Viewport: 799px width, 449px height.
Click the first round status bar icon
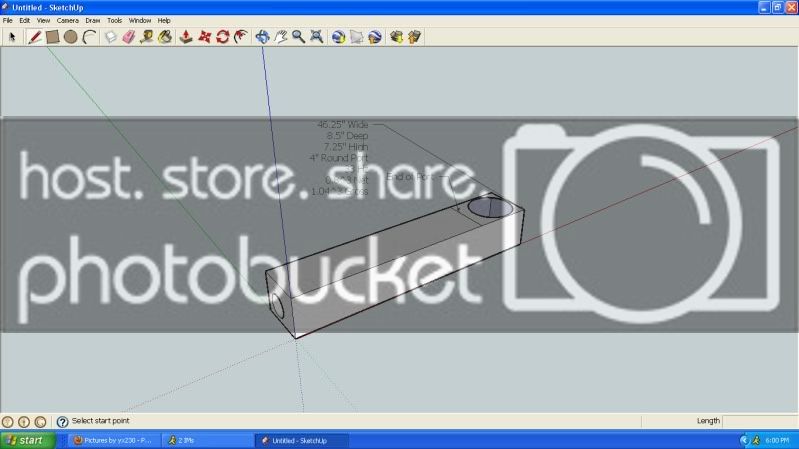(8, 421)
